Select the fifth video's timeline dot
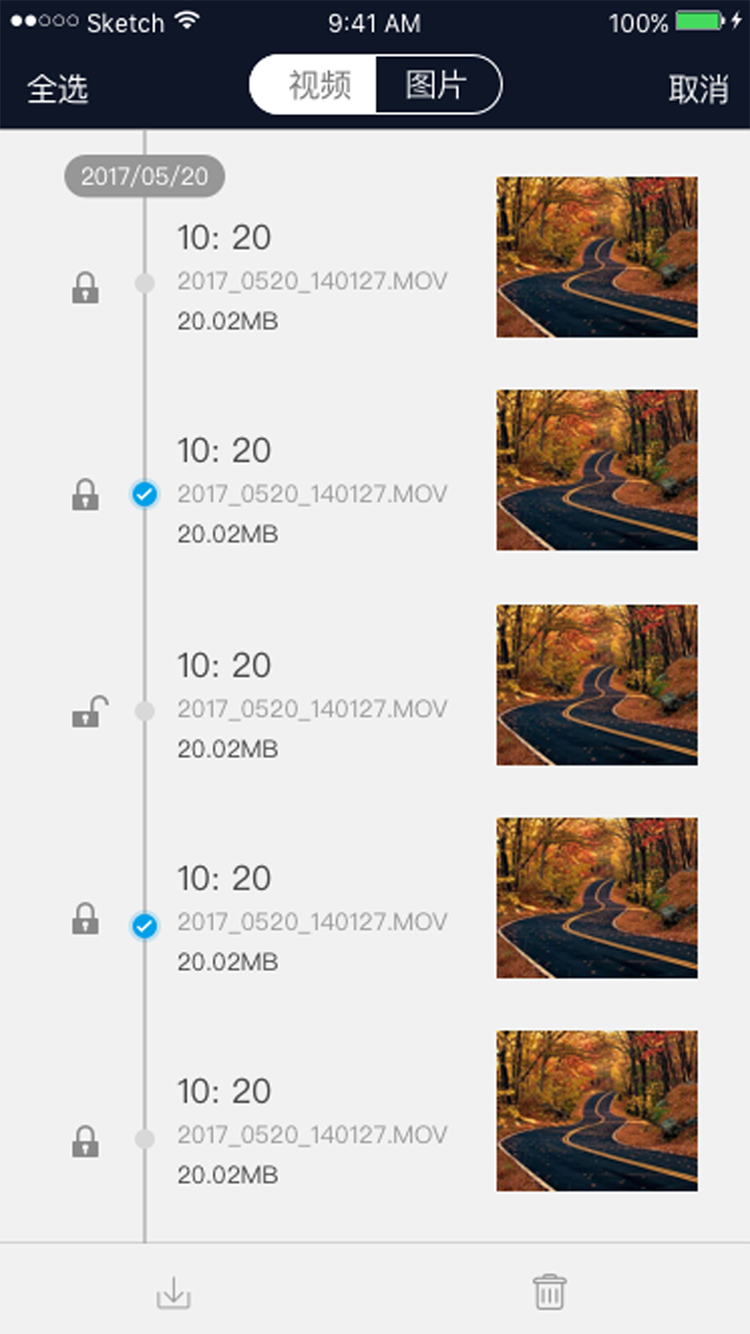Viewport: 750px width, 1334px height. [x=145, y=1139]
